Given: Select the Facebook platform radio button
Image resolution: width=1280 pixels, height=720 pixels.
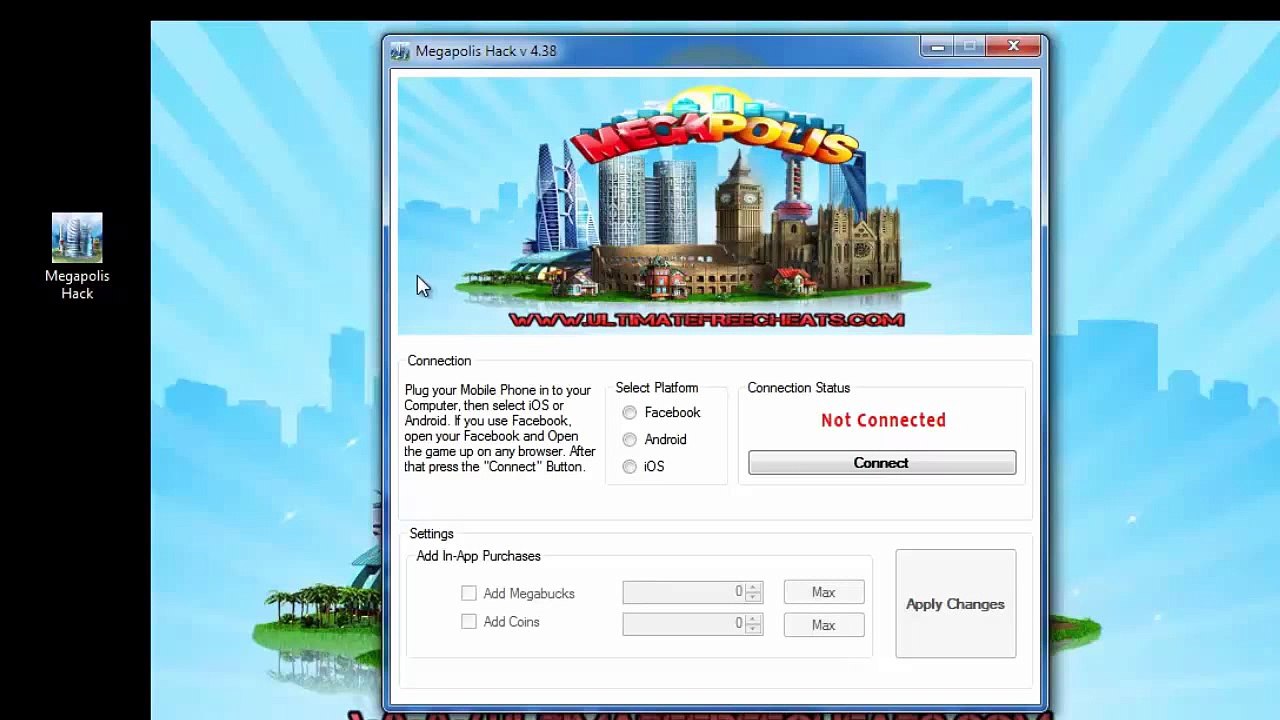Looking at the screenshot, I should [x=629, y=413].
